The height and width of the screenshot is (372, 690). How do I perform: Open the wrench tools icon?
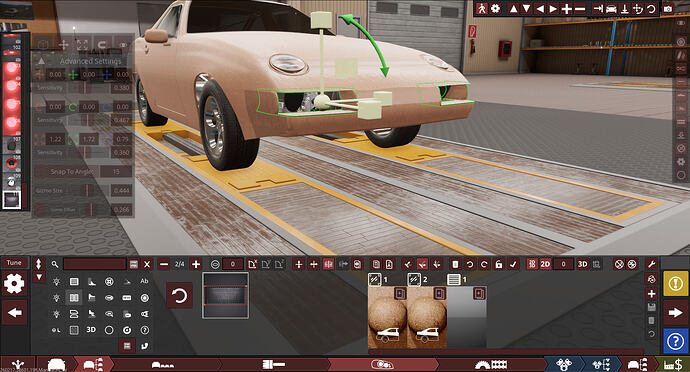coord(652,264)
